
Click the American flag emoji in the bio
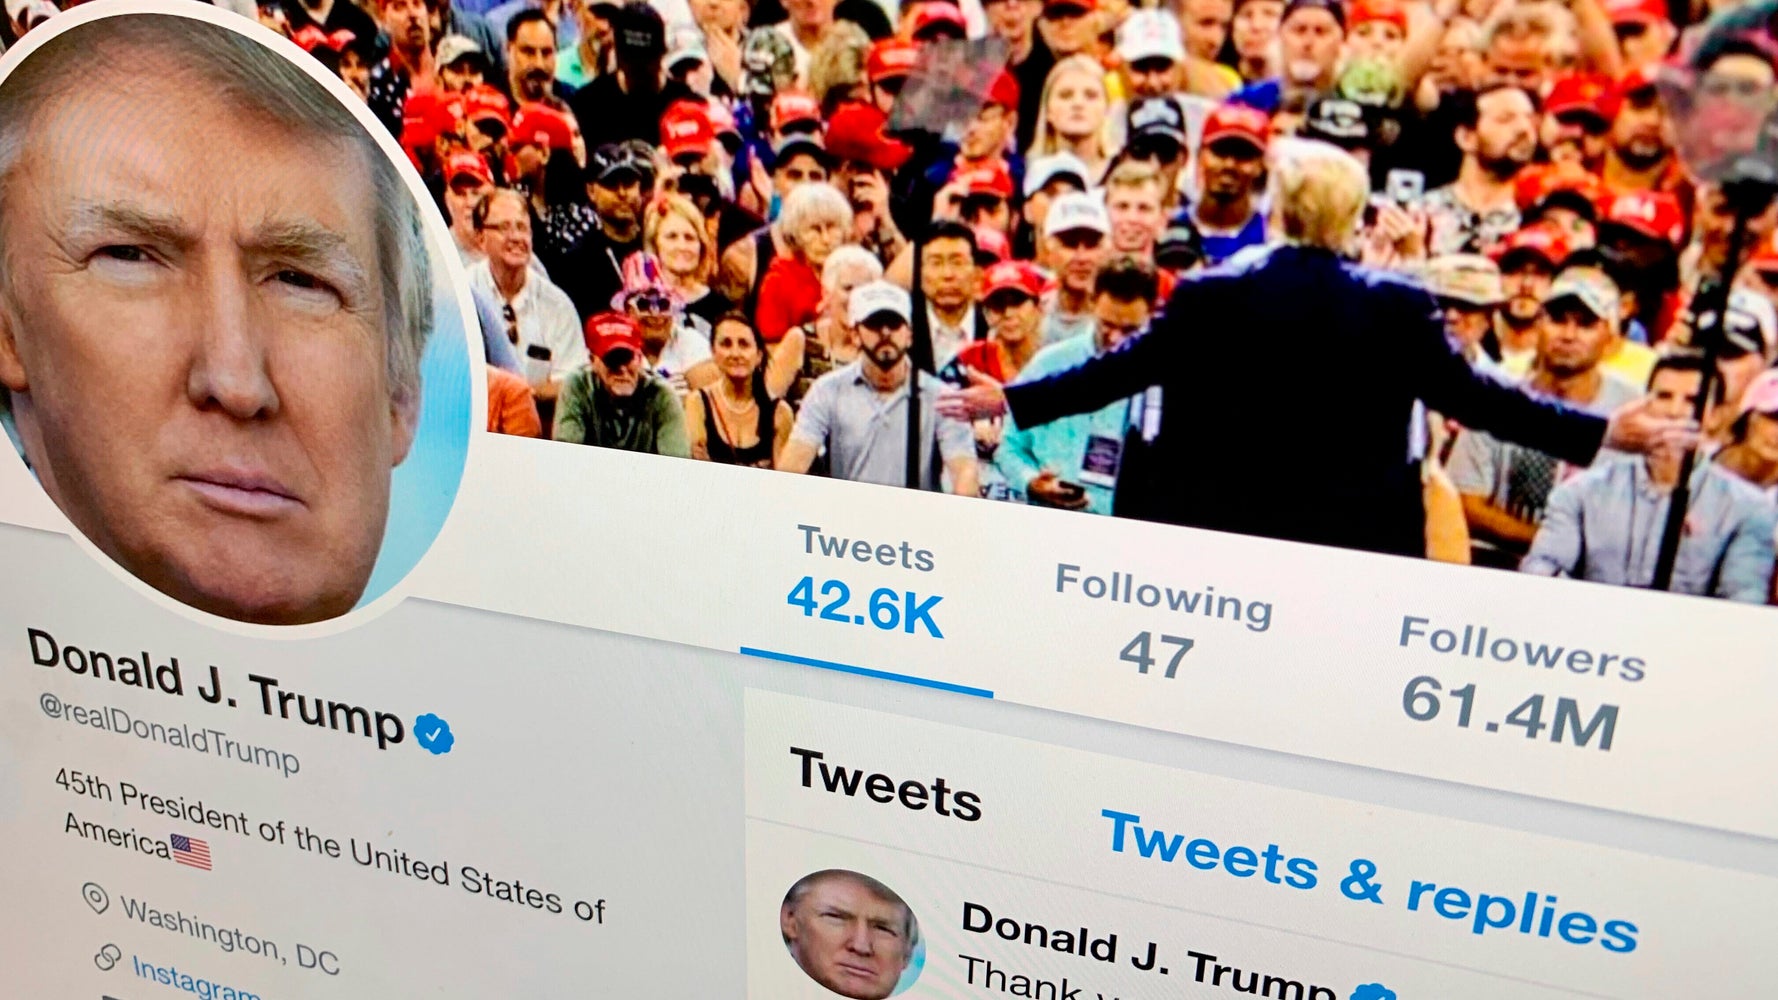coord(191,852)
